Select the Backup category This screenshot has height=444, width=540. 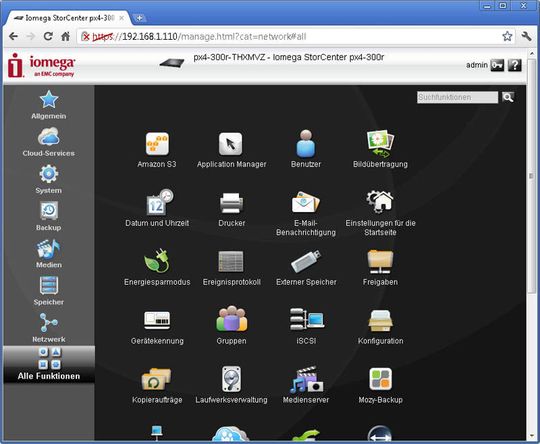point(49,216)
